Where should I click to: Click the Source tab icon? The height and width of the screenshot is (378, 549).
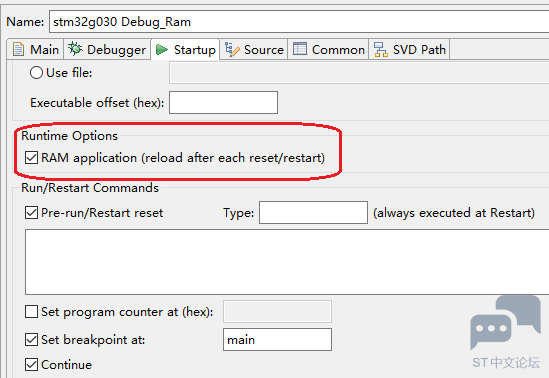click(232, 49)
